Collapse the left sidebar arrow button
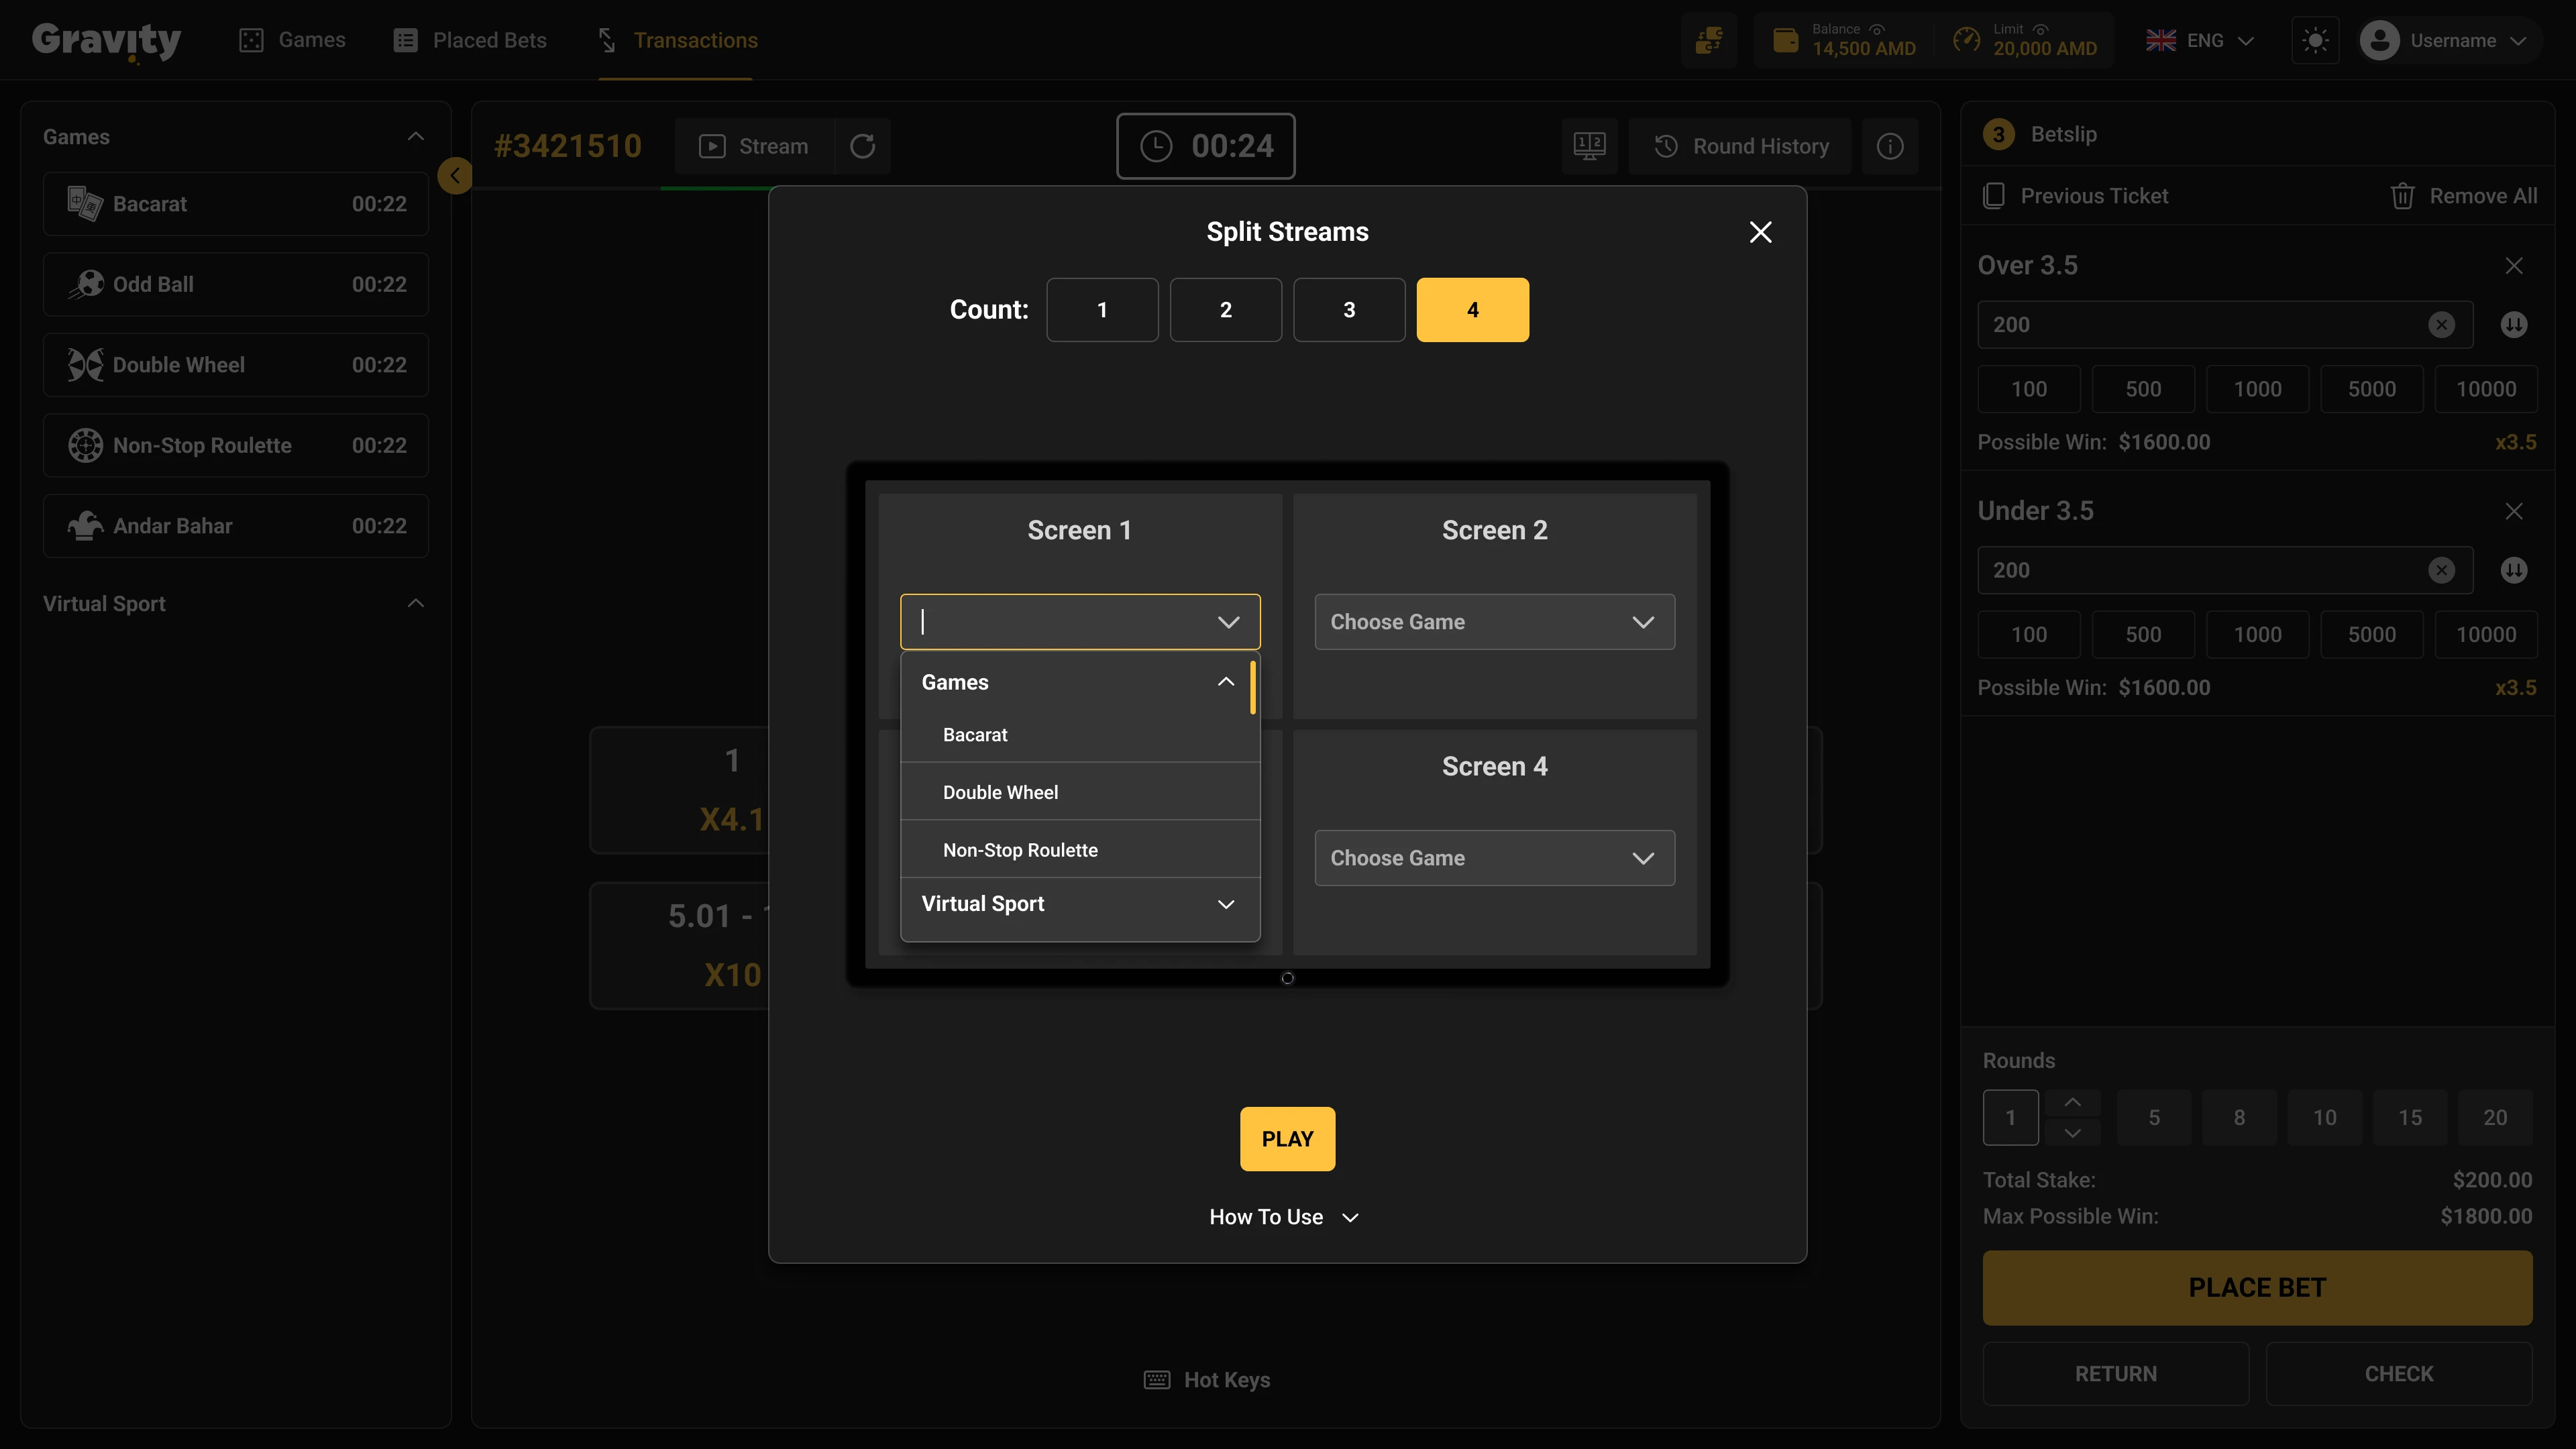 point(455,176)
